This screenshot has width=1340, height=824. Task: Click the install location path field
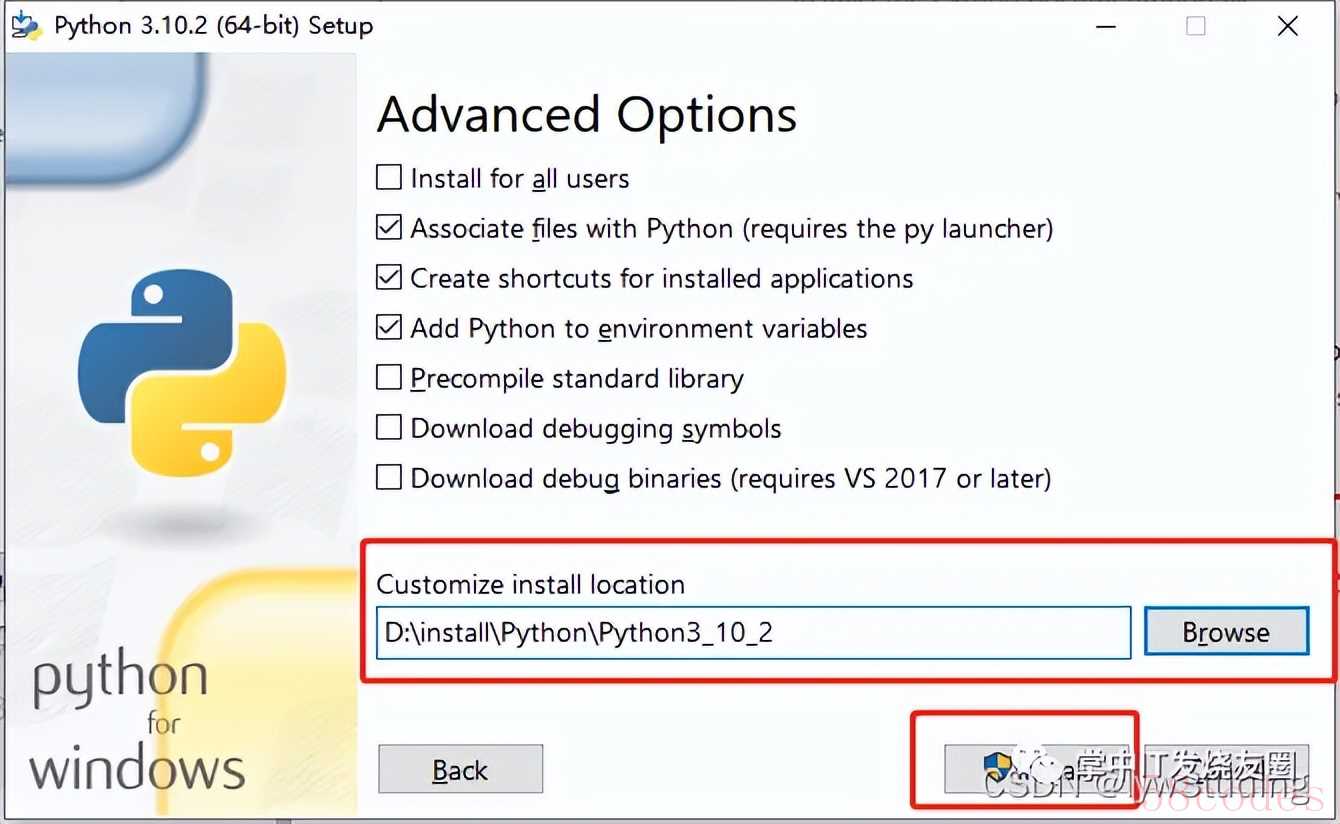753,632
